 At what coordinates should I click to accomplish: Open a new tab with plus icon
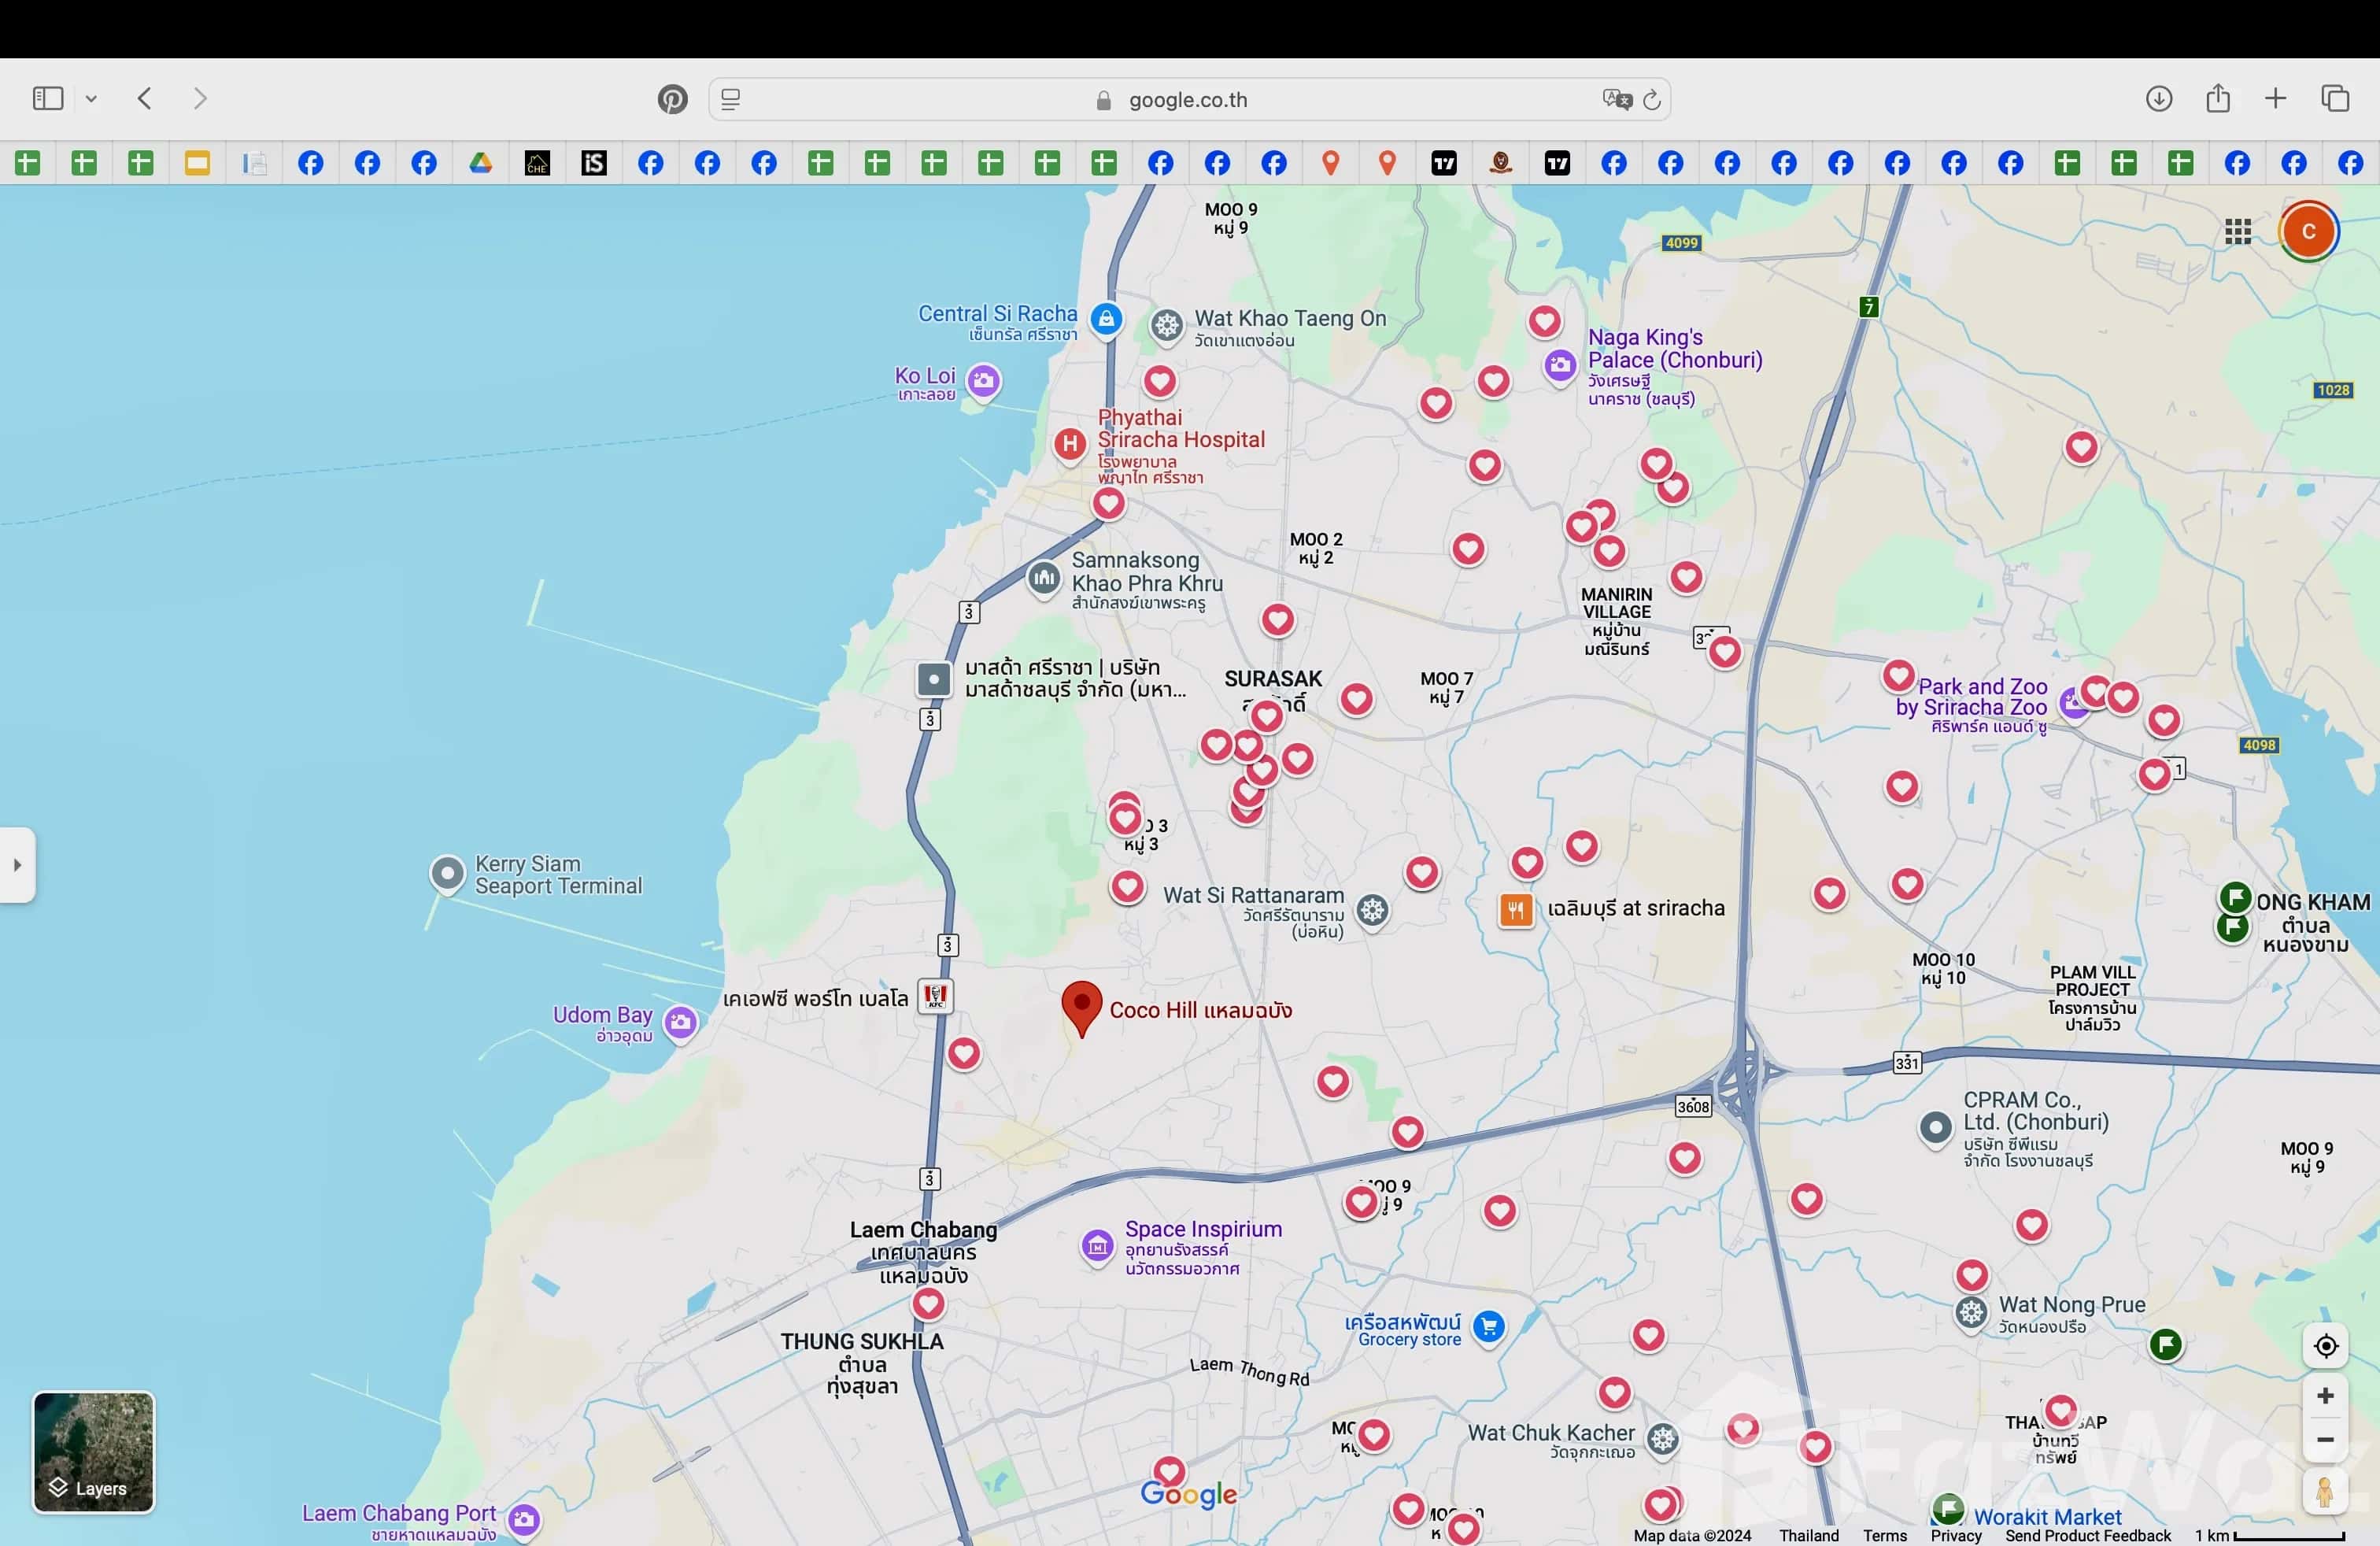tap(2275, 98)
